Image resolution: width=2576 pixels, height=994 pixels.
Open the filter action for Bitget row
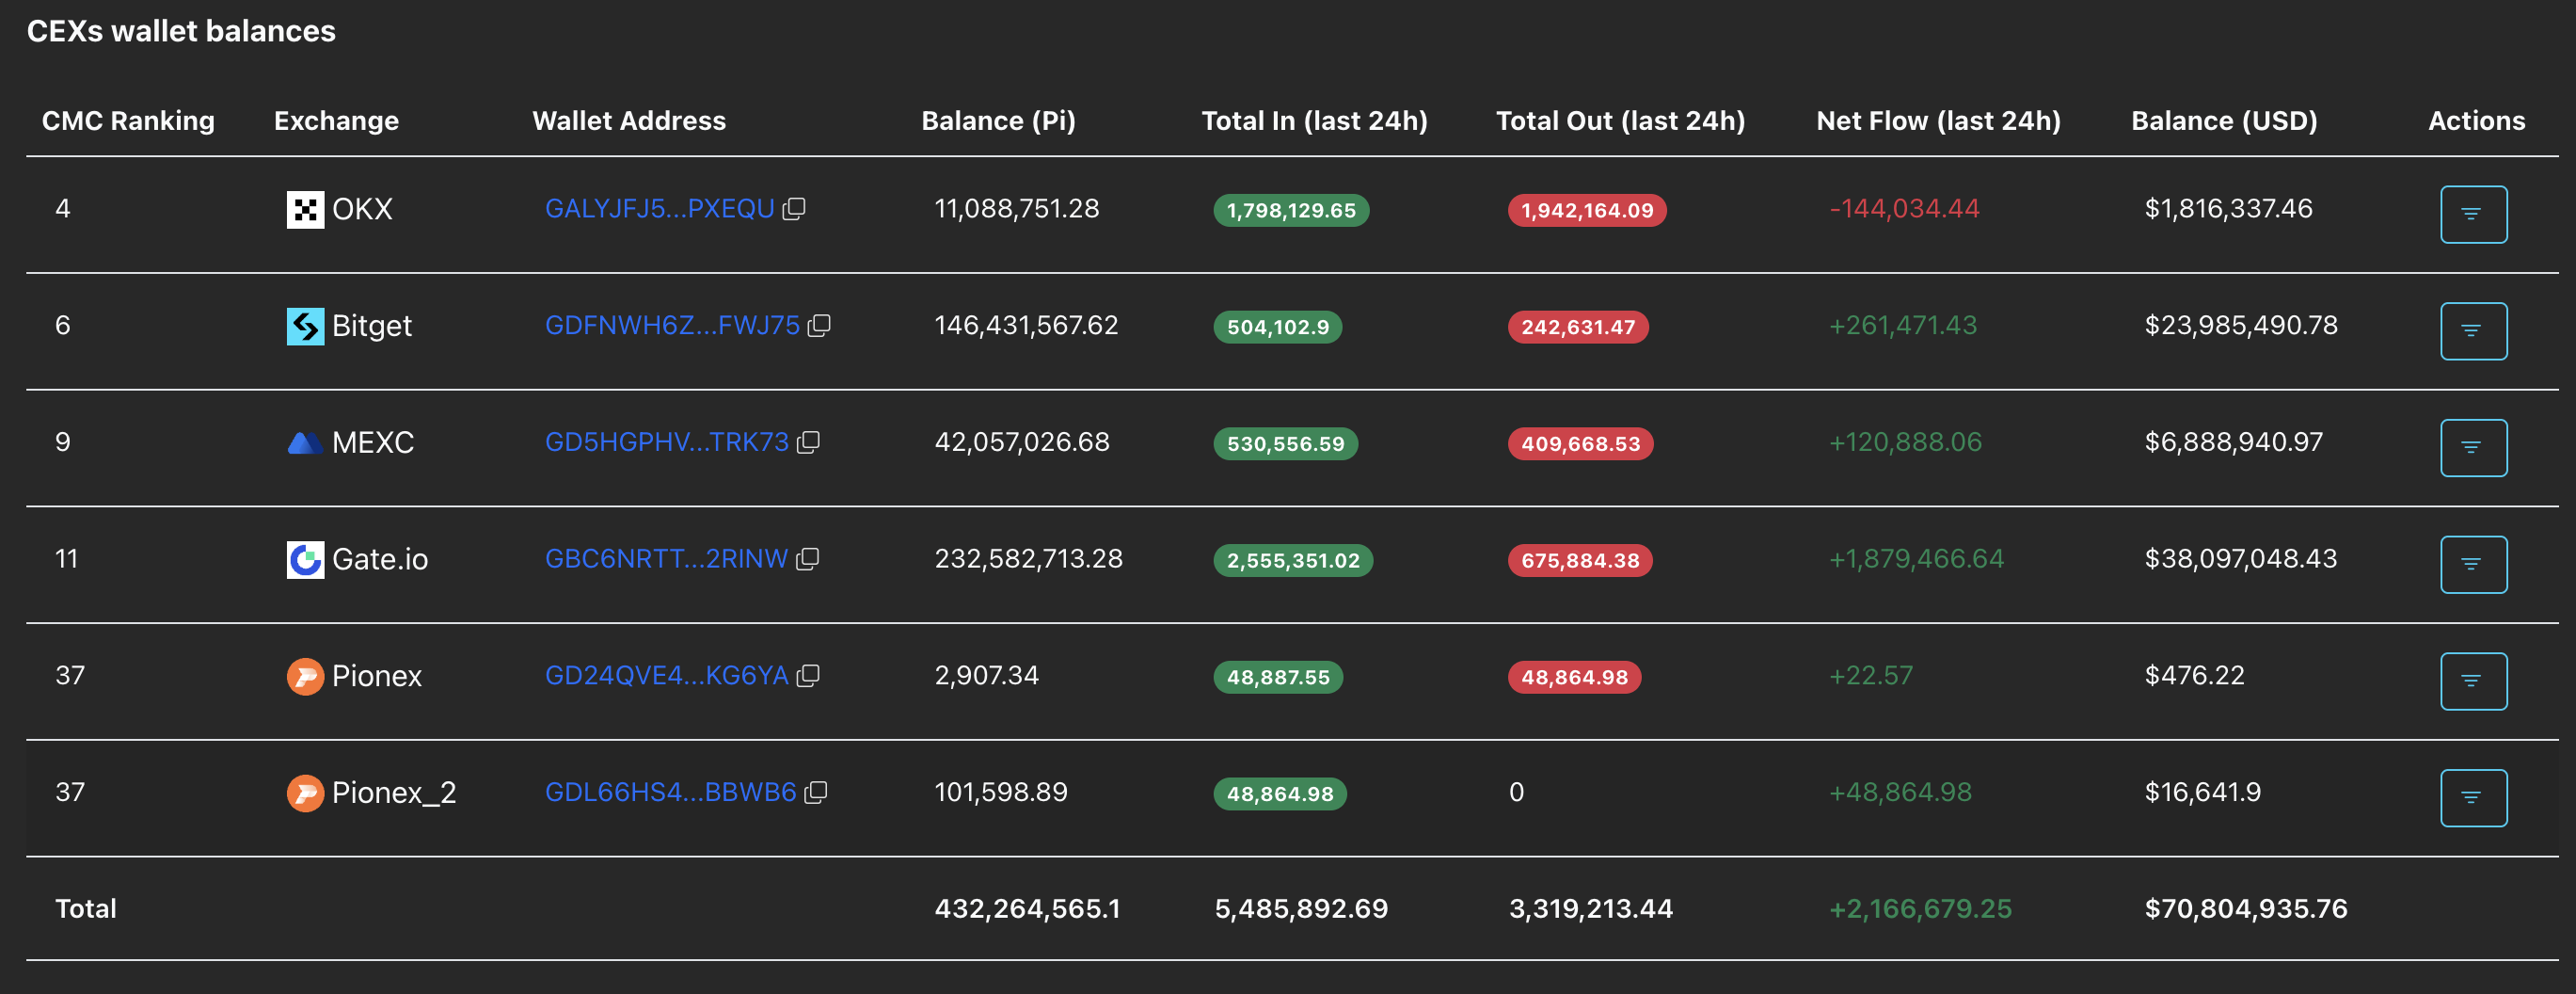pos(2472,331)
